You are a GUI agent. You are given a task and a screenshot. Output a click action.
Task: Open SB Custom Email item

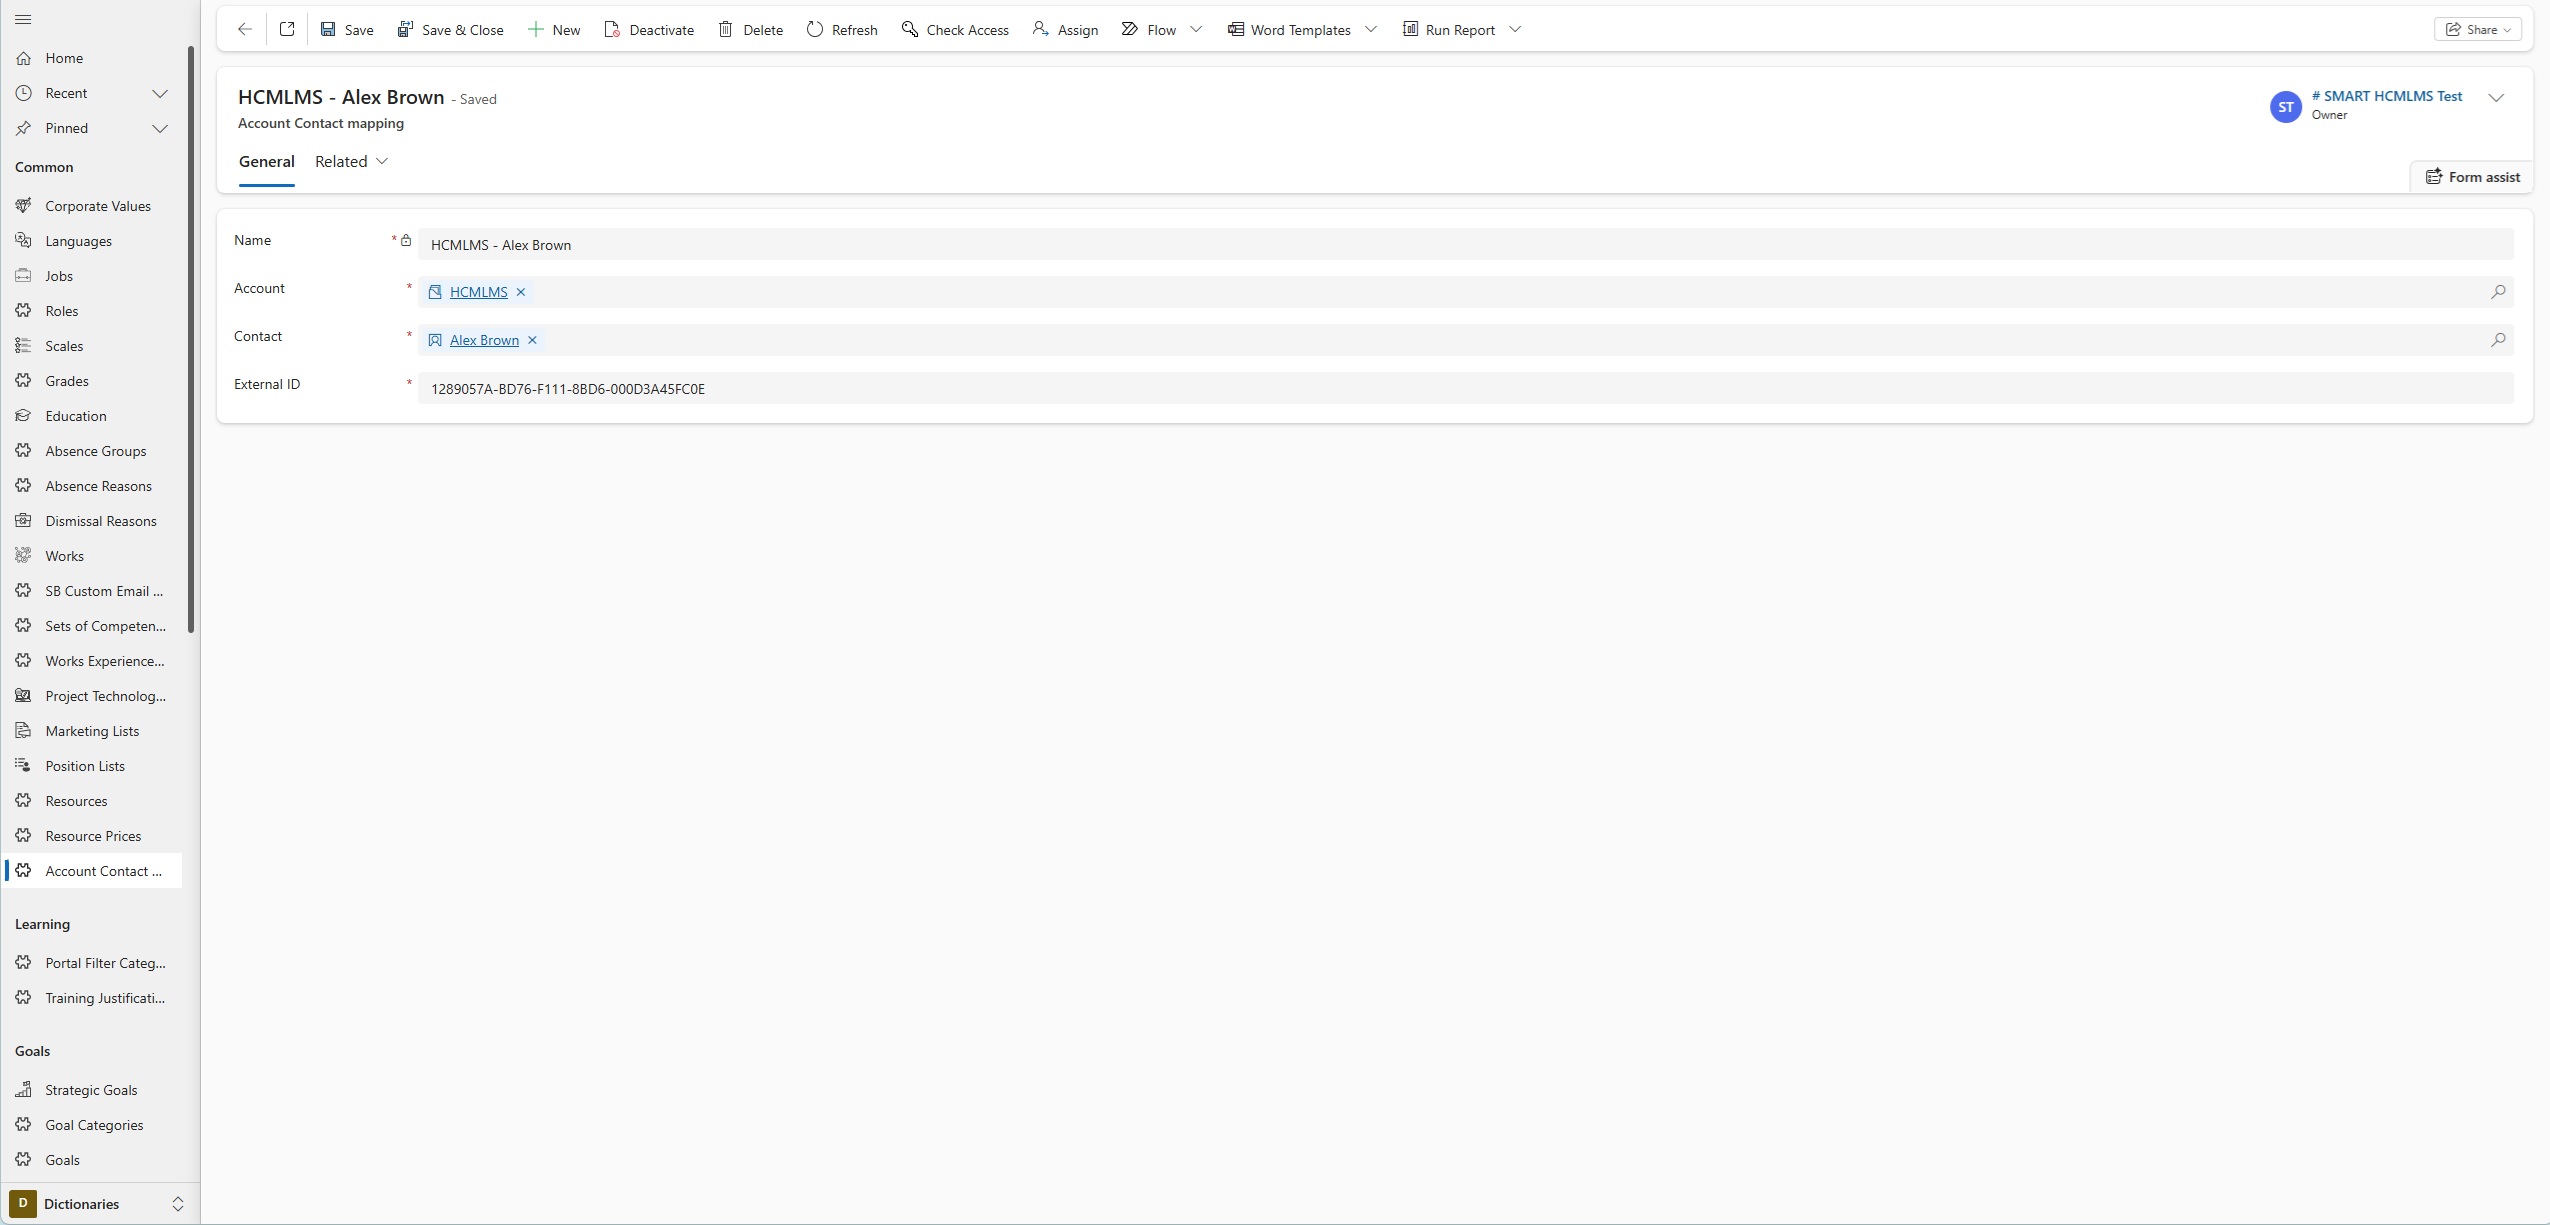click(x=92, y=591)
